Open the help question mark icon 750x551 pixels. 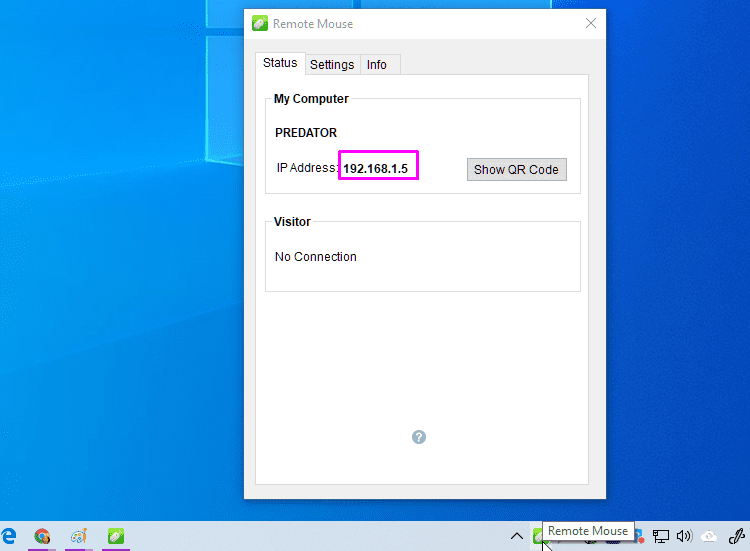pos(419,437)
